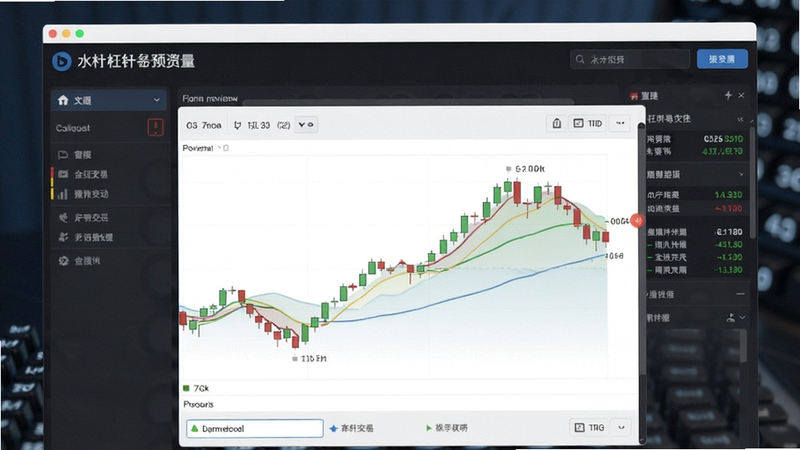Focus the 'Dermeteoal' input field
Viewport: 800px width, 450px height.
coord(255,429)
